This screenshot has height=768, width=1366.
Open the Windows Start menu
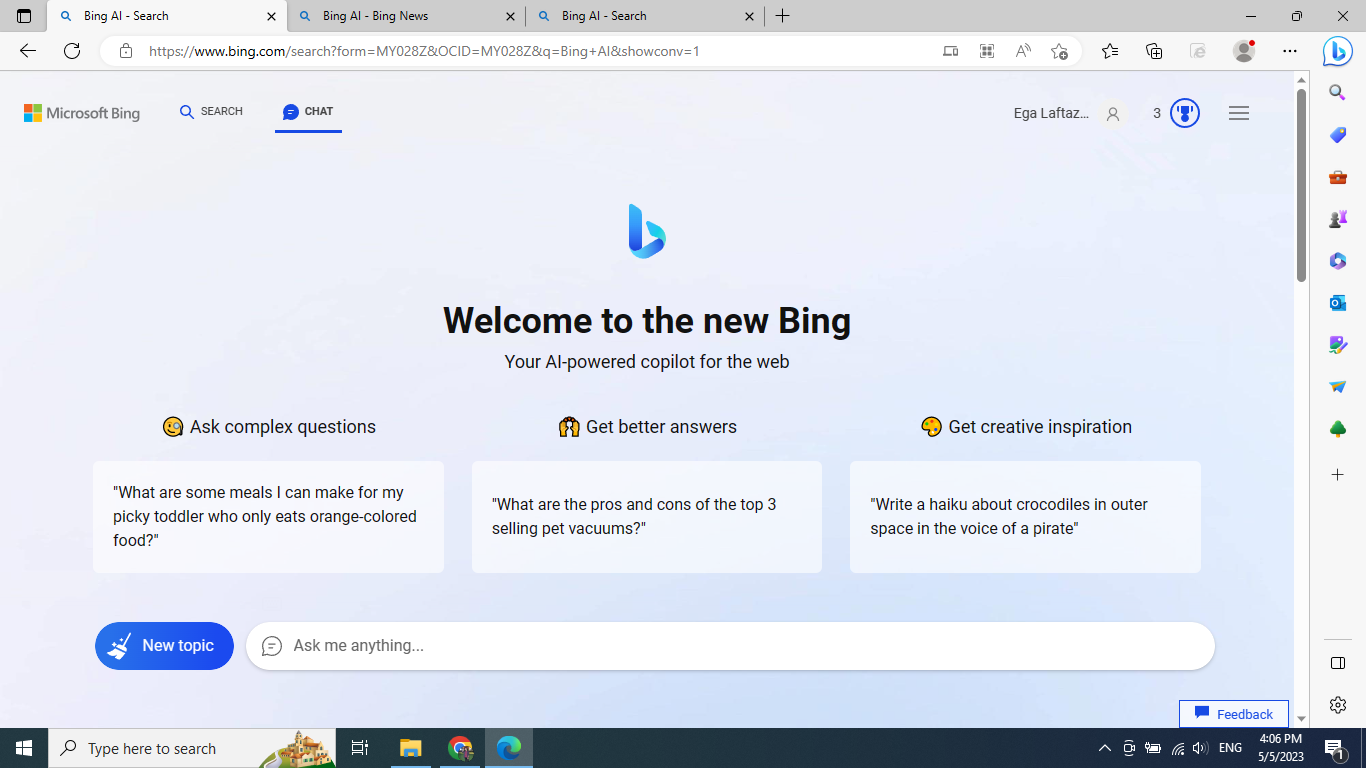24,748
